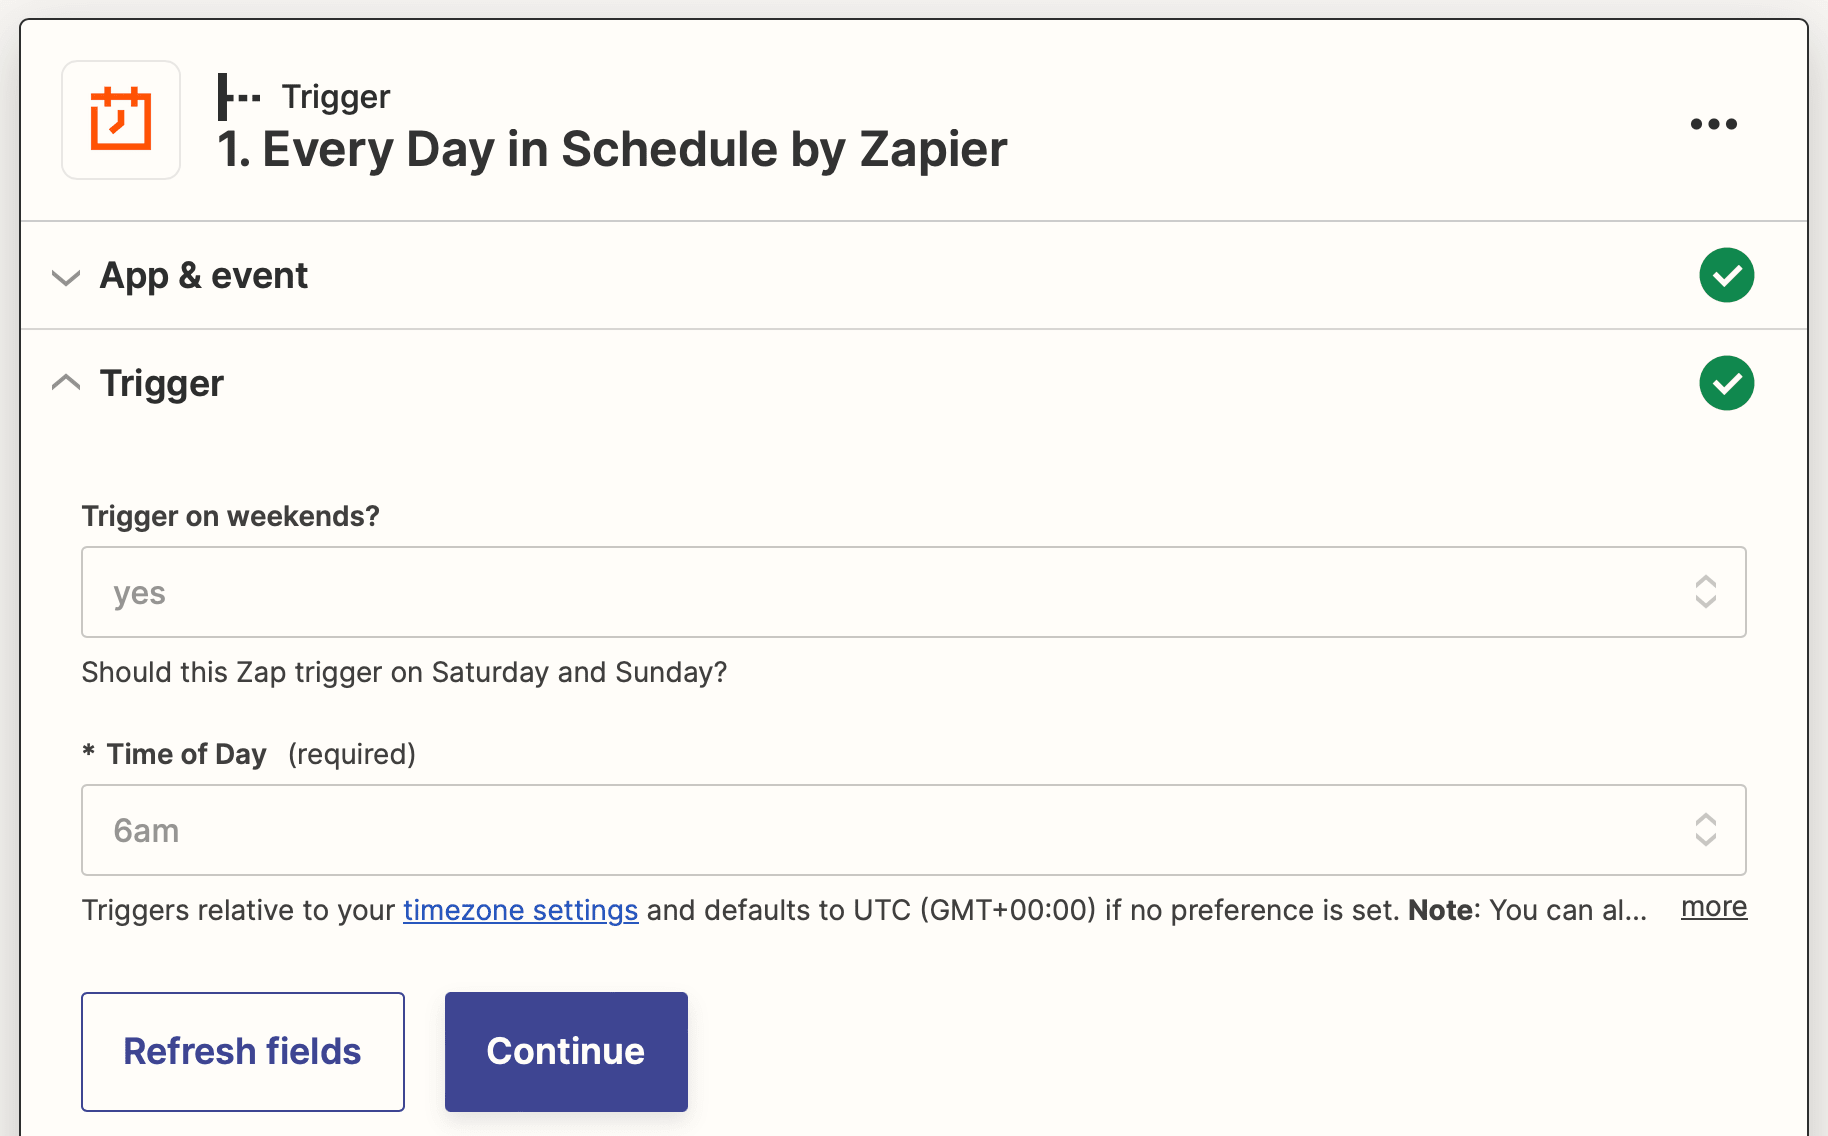Expand the App & event section
Image resolution: width=1828 pixels, height=1136 pixels.
pyautogui.click(x=65, y=278)
